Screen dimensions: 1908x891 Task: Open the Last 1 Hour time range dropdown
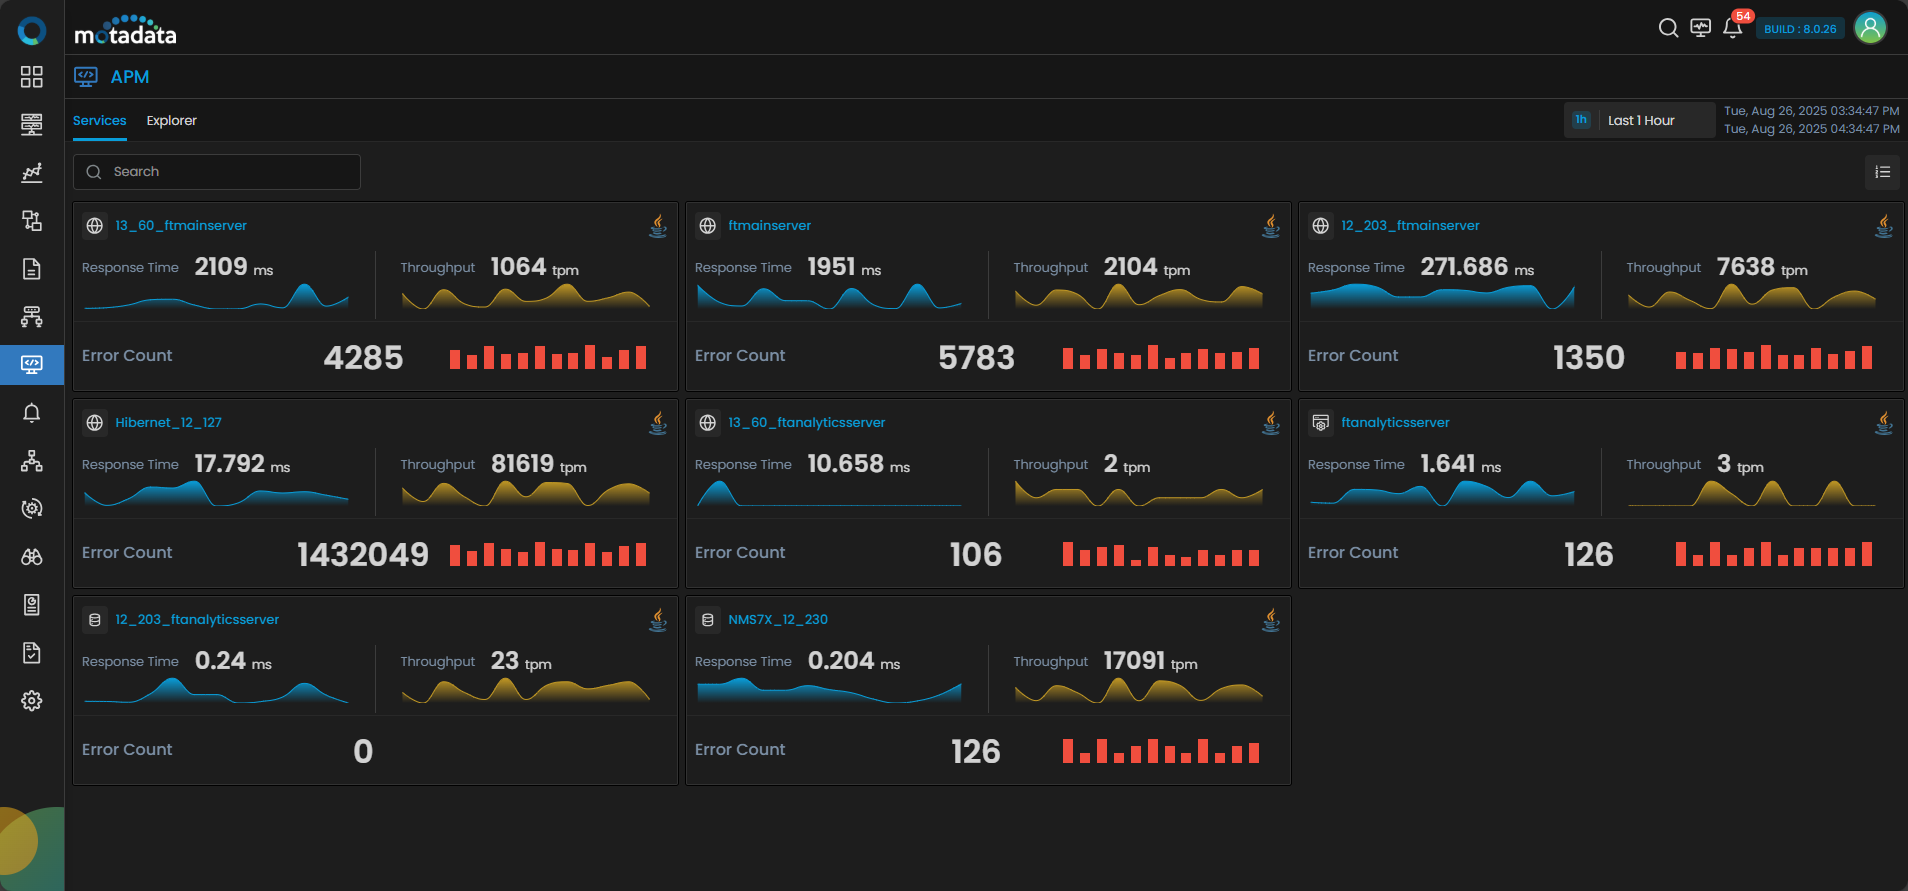point(1640,120)
